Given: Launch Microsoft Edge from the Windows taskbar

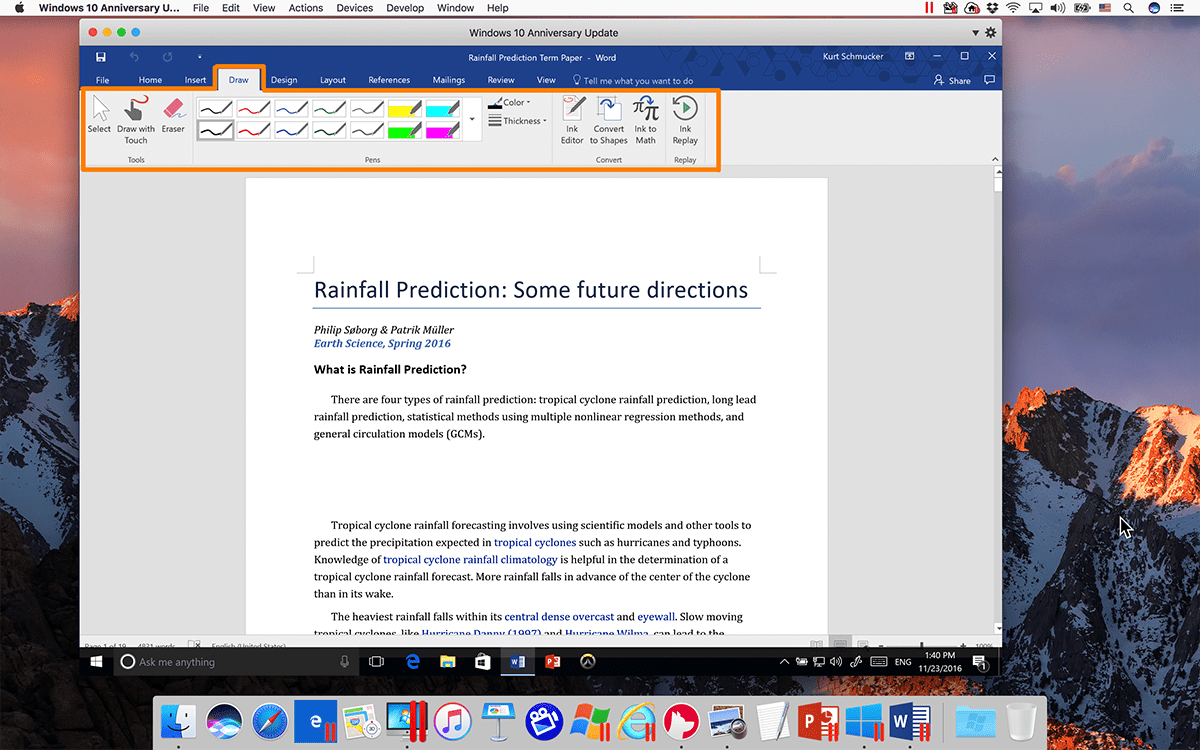Looking at the screenshot, I should pyautogui.click(x=412, y=662).
